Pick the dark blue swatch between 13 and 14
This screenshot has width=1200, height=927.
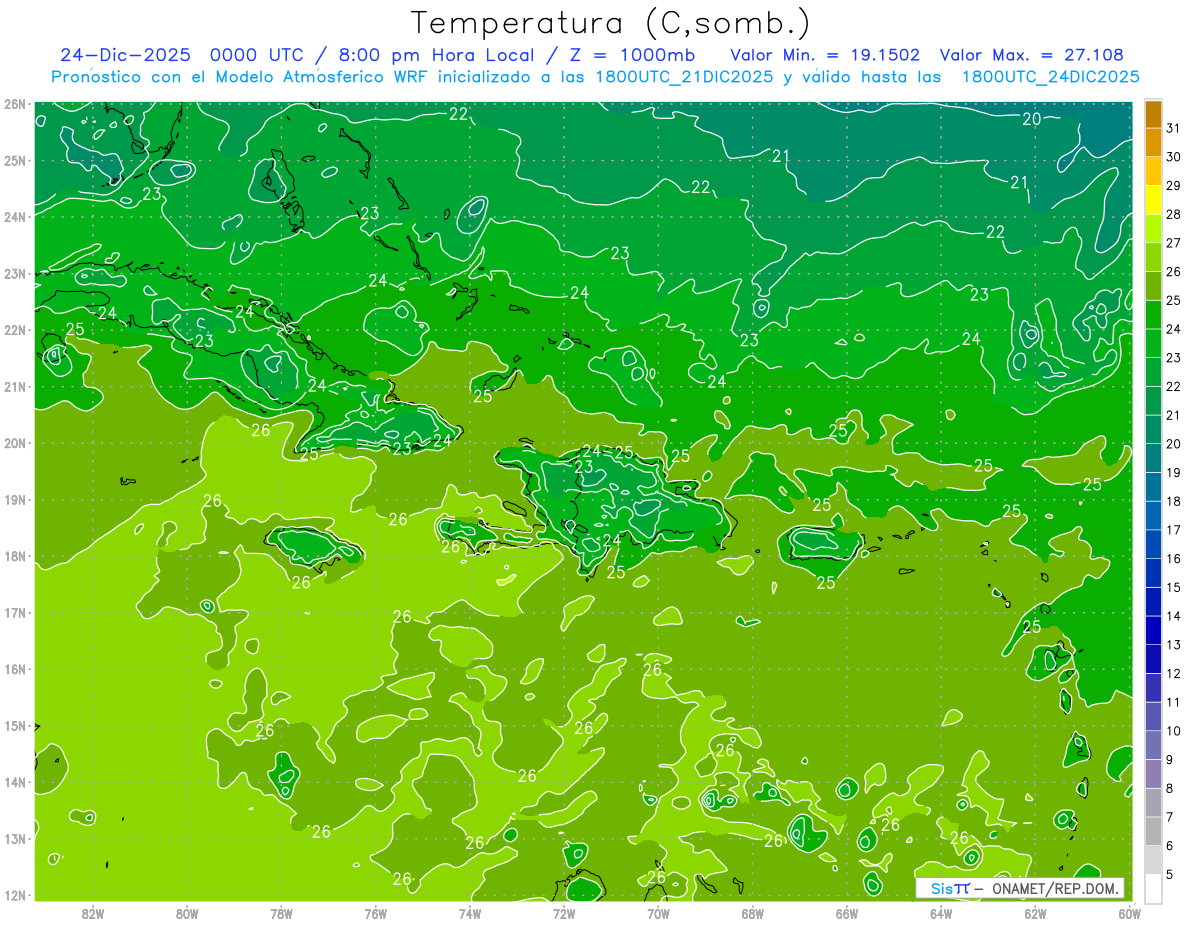click(x=1153, y=631)
